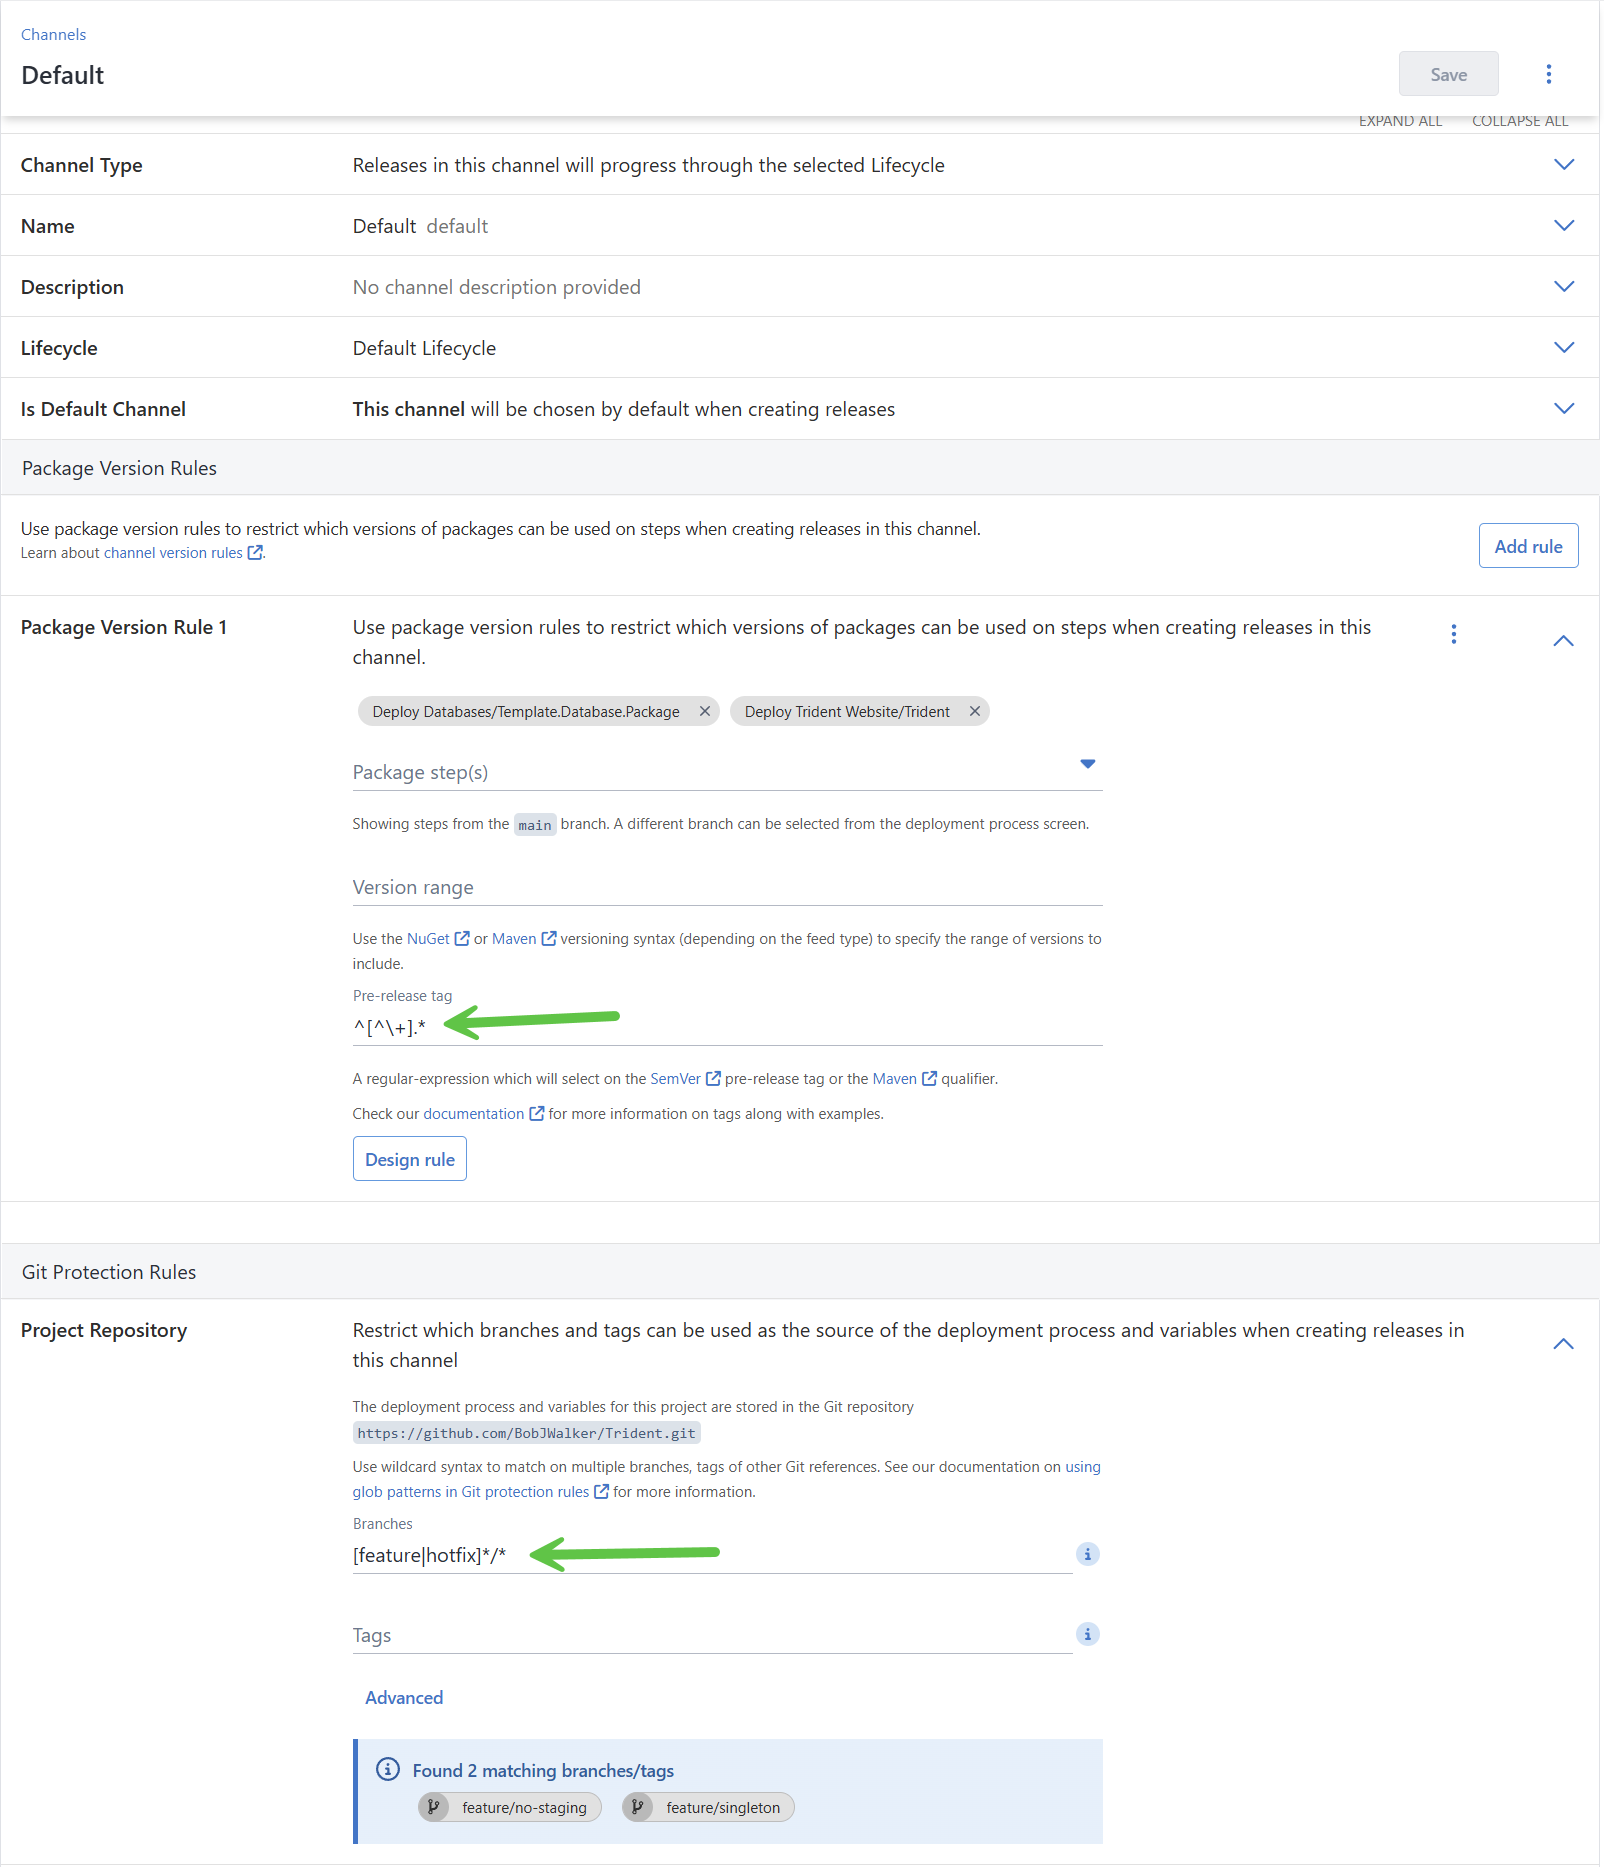Click the Design rule button
The width and height of the screenshot is (1604, 1867).
(409, 1158)
